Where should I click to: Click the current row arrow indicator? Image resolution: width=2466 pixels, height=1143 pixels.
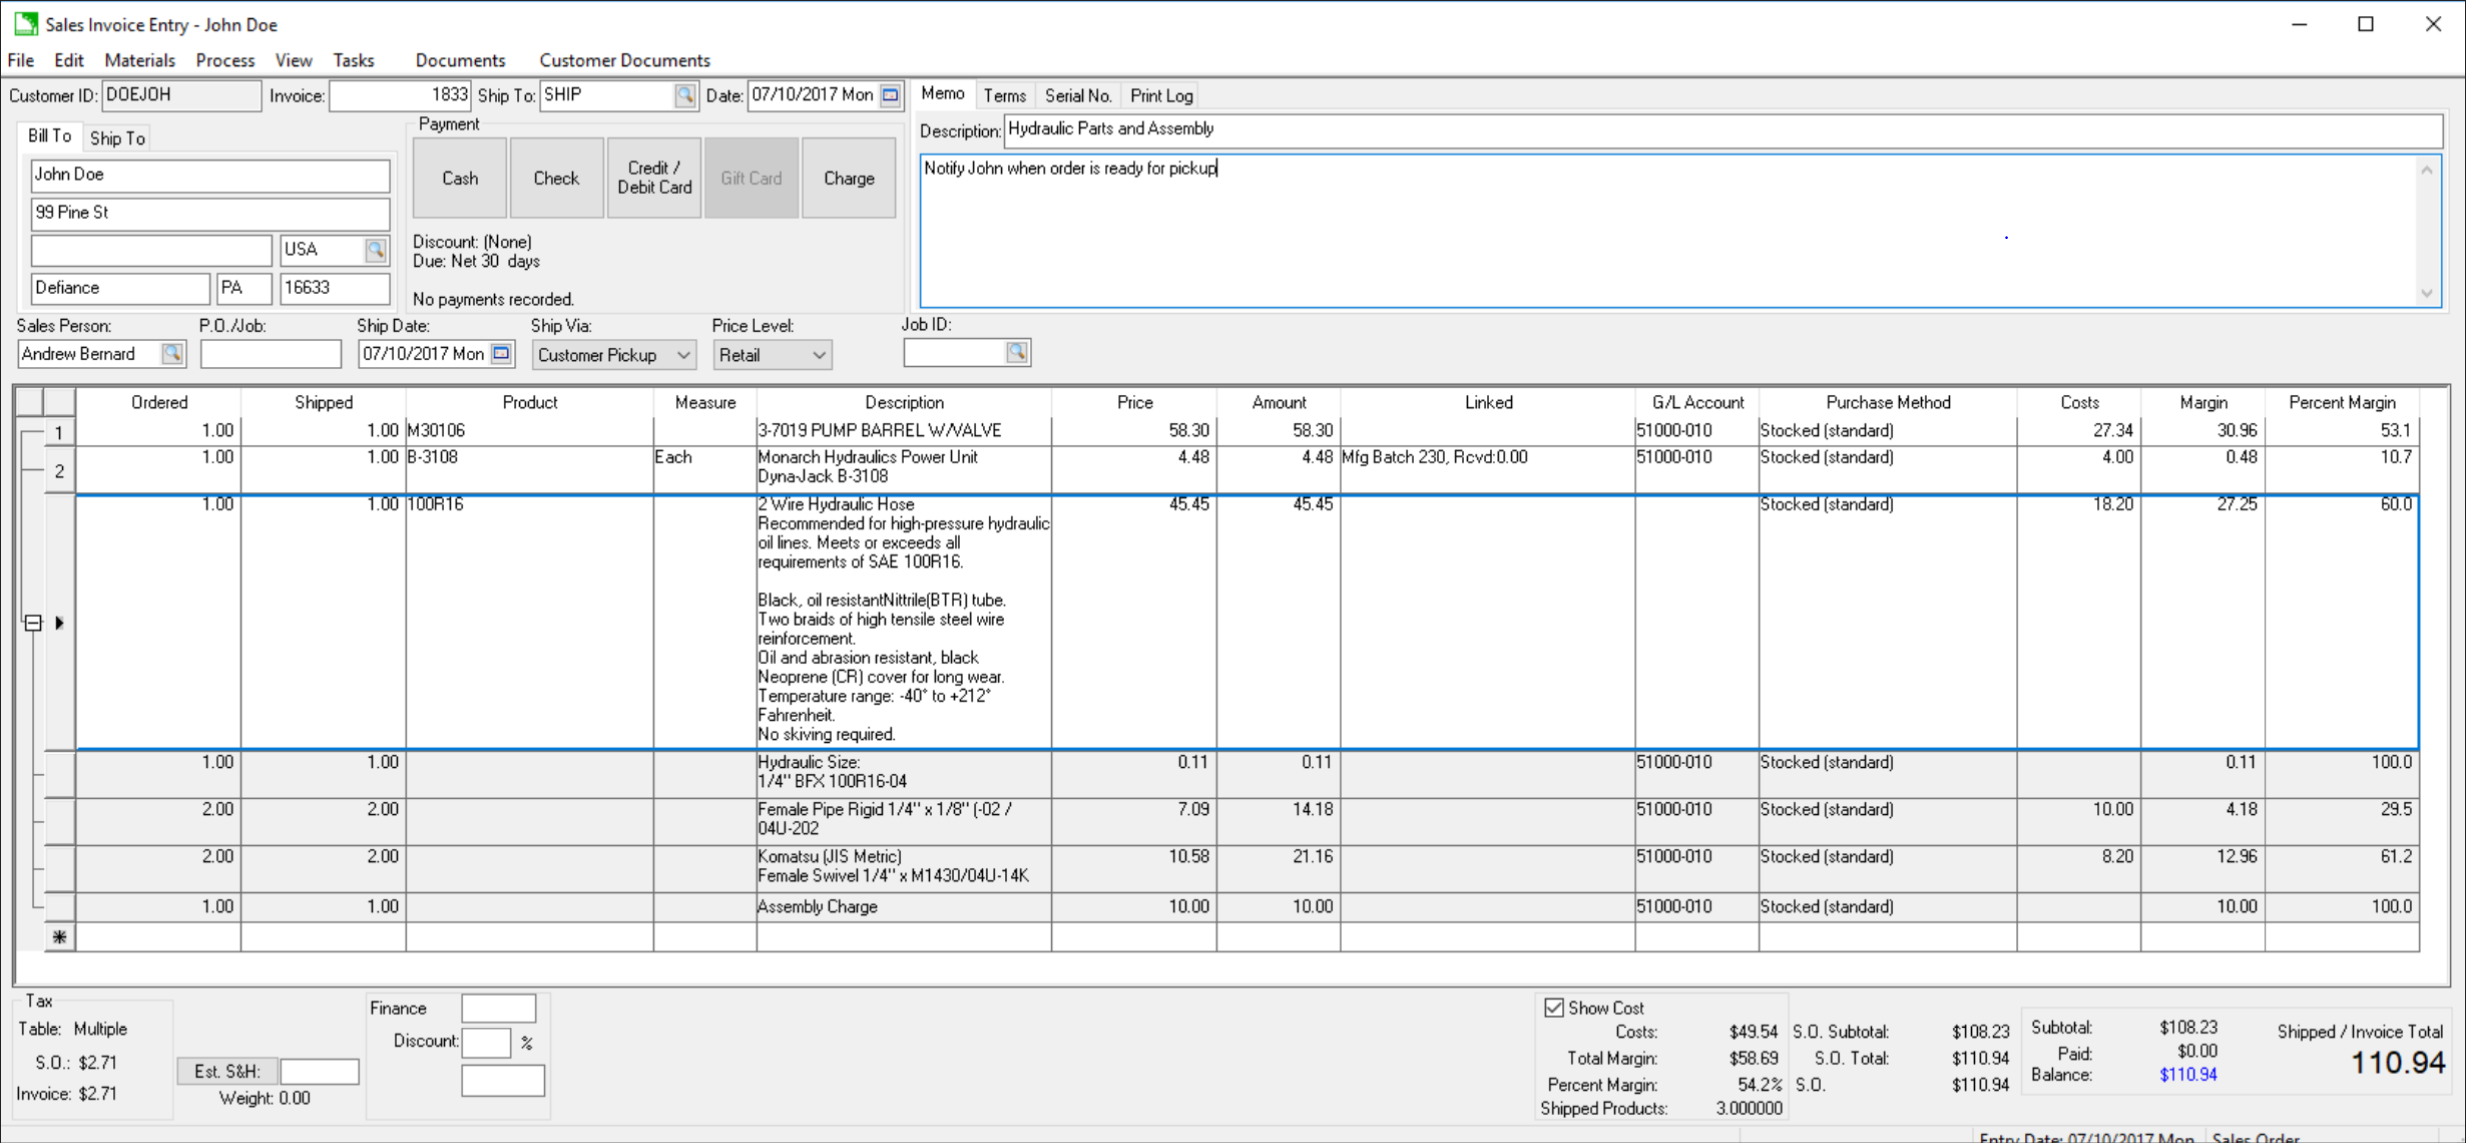pyautogui.click(x=60, y=623)
